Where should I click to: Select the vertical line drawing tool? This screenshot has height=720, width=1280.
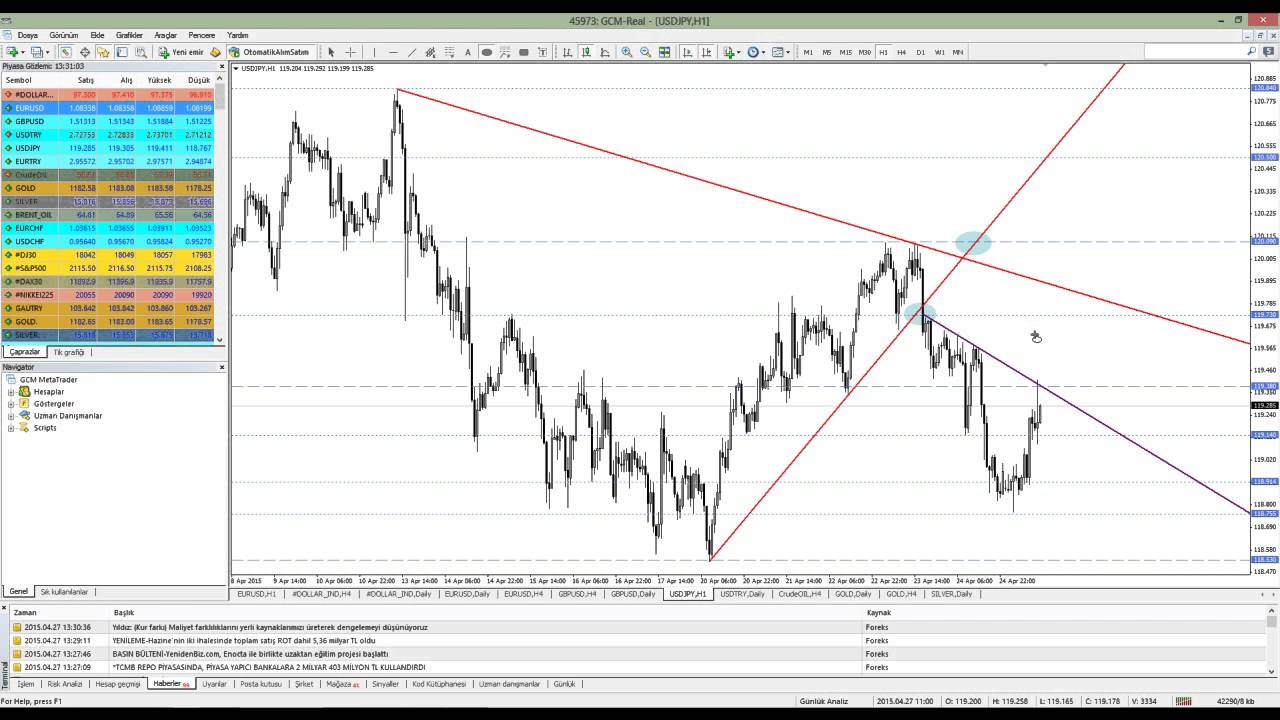tap(374, 52)
